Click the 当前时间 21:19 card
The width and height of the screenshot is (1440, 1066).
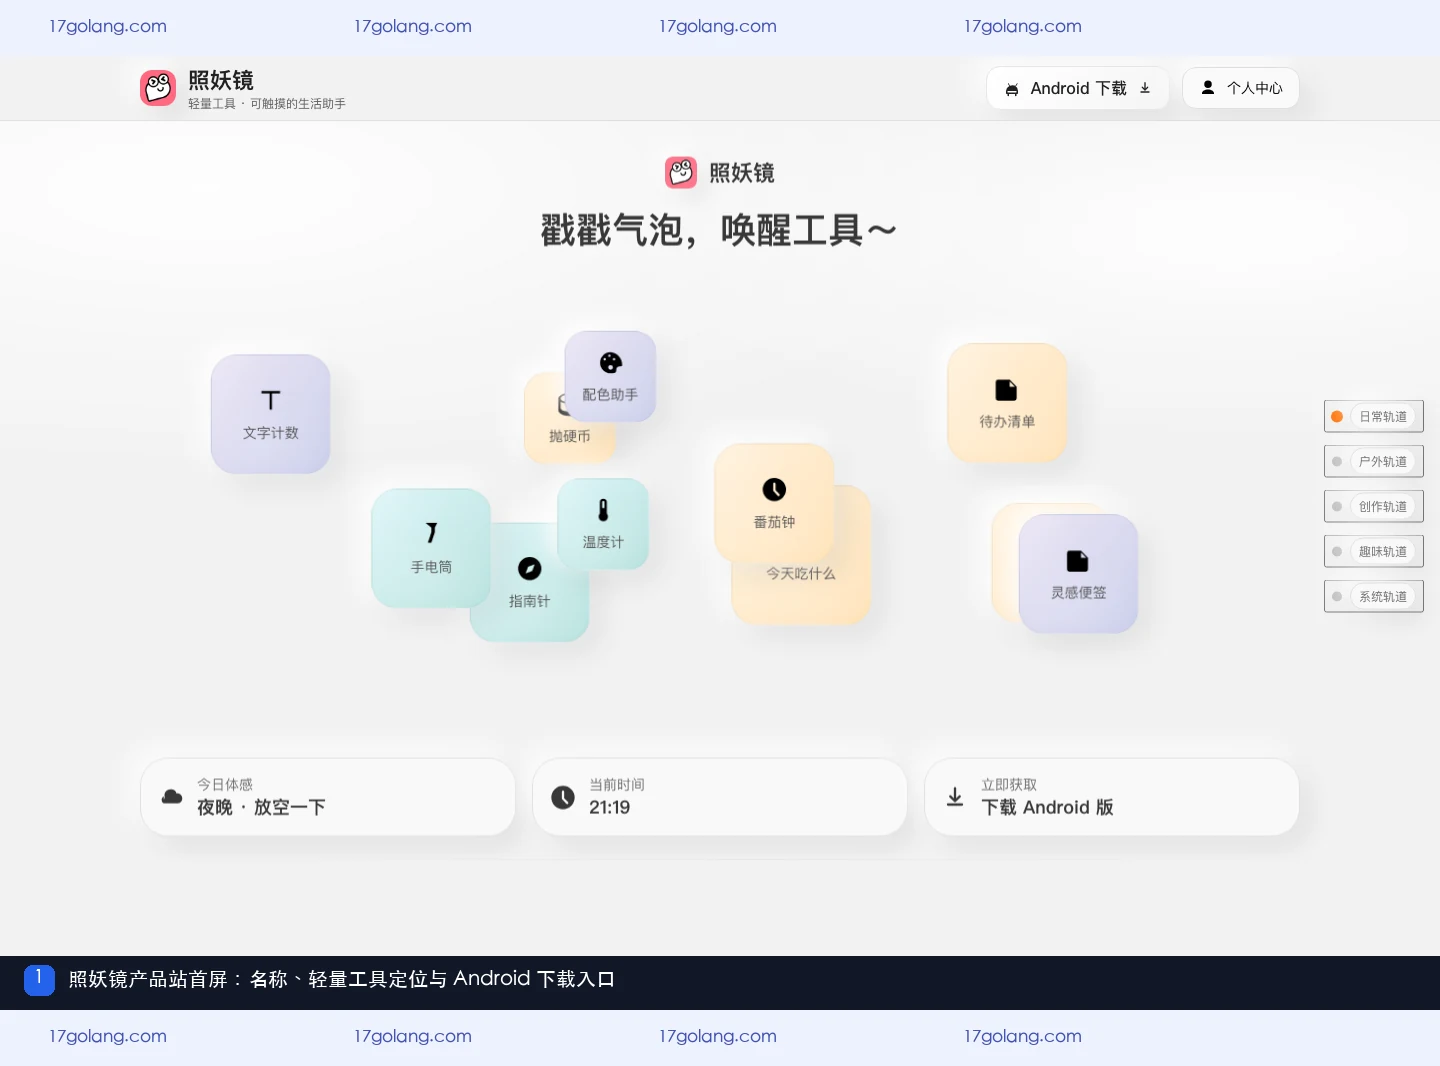click(720, 797)
